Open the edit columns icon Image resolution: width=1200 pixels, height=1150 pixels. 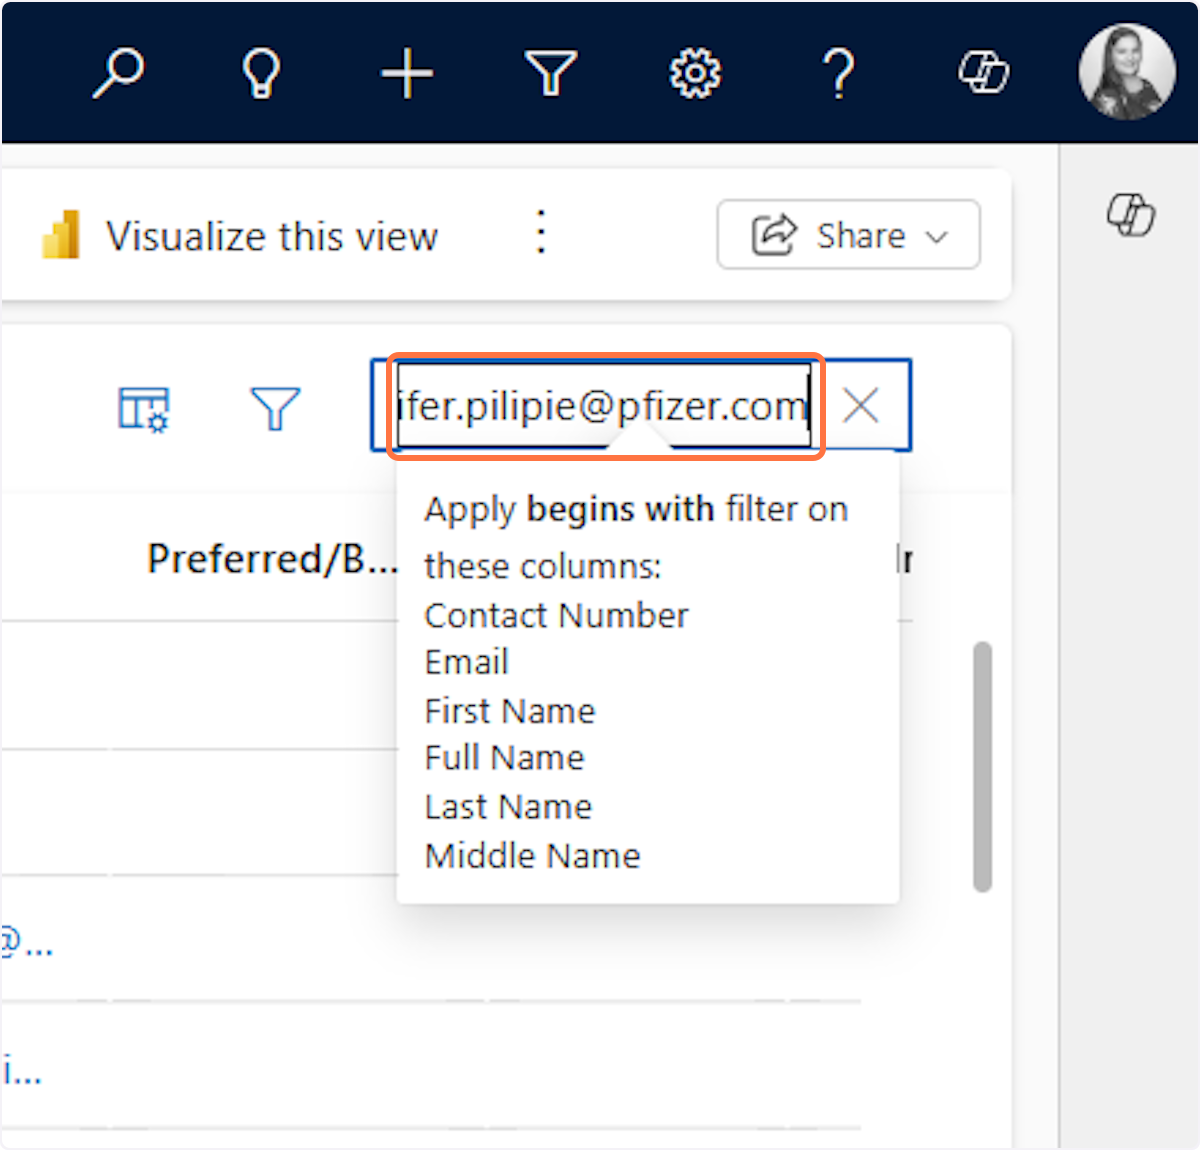click(x=144, y=409)
